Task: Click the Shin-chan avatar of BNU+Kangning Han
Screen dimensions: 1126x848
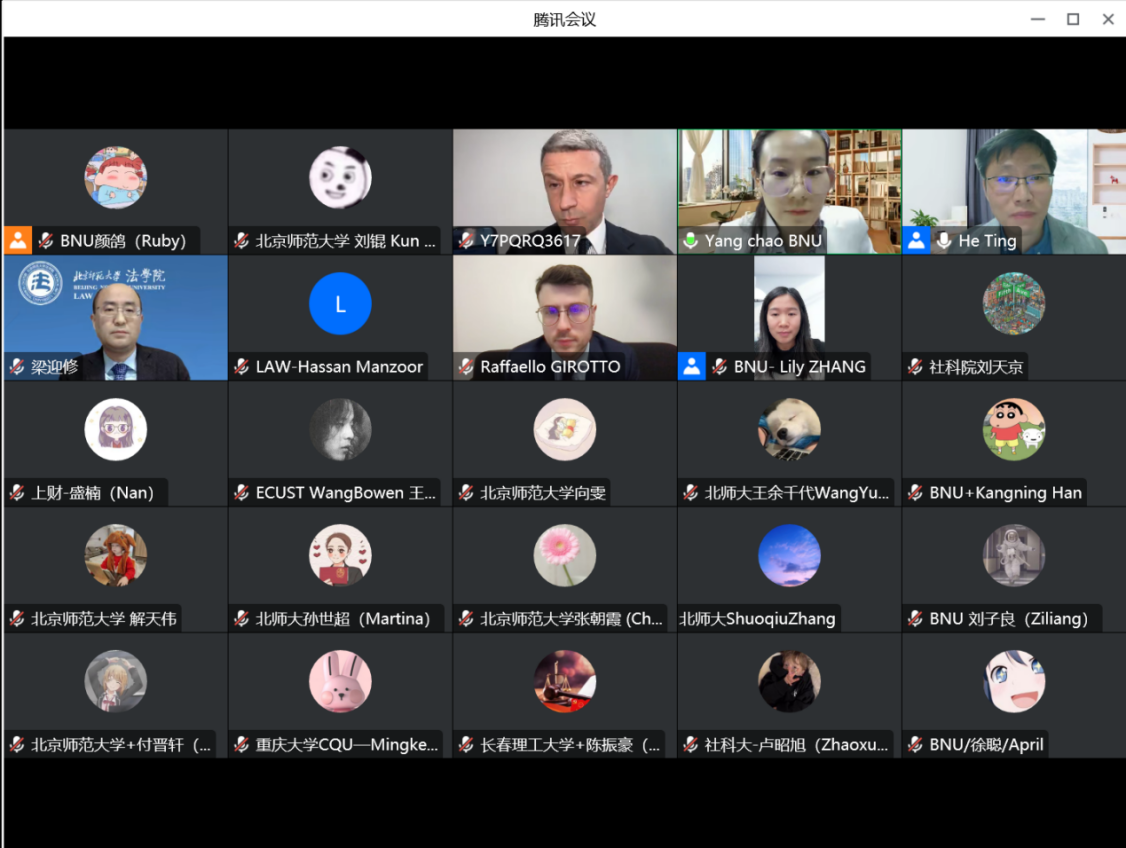Action: (x=1013, y=430)
